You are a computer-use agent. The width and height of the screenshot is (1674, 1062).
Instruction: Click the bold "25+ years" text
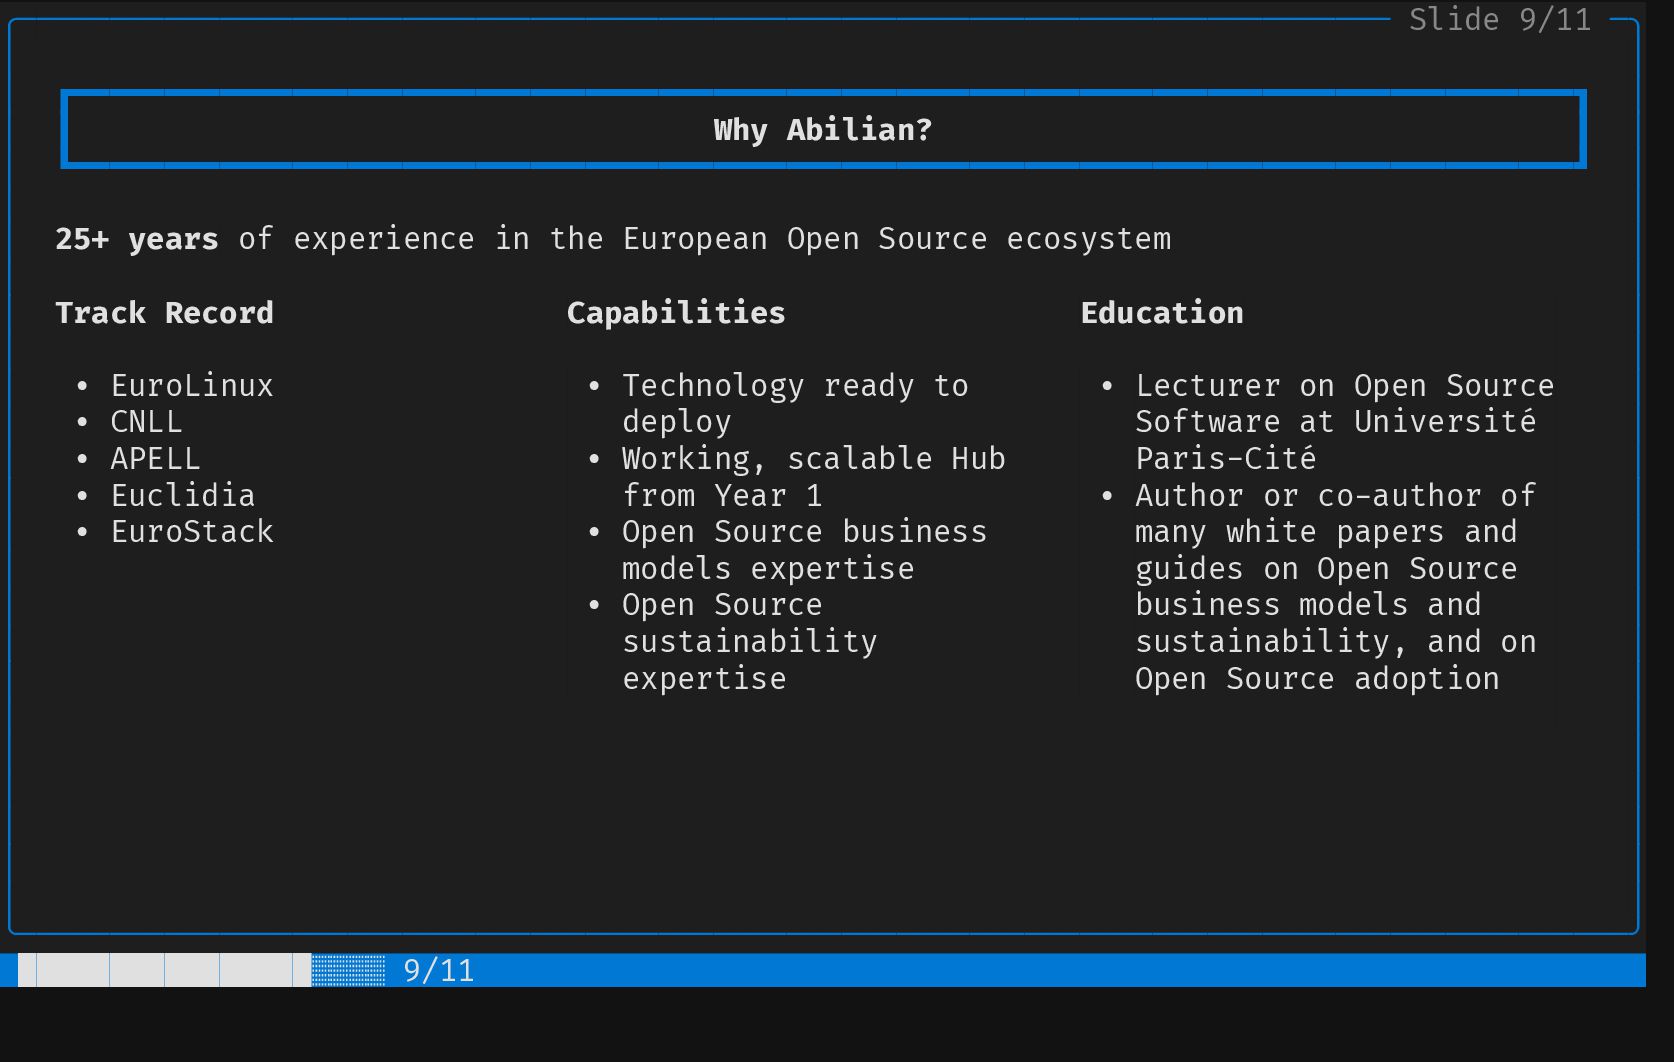pyautogui.click(x=136, y=239)
